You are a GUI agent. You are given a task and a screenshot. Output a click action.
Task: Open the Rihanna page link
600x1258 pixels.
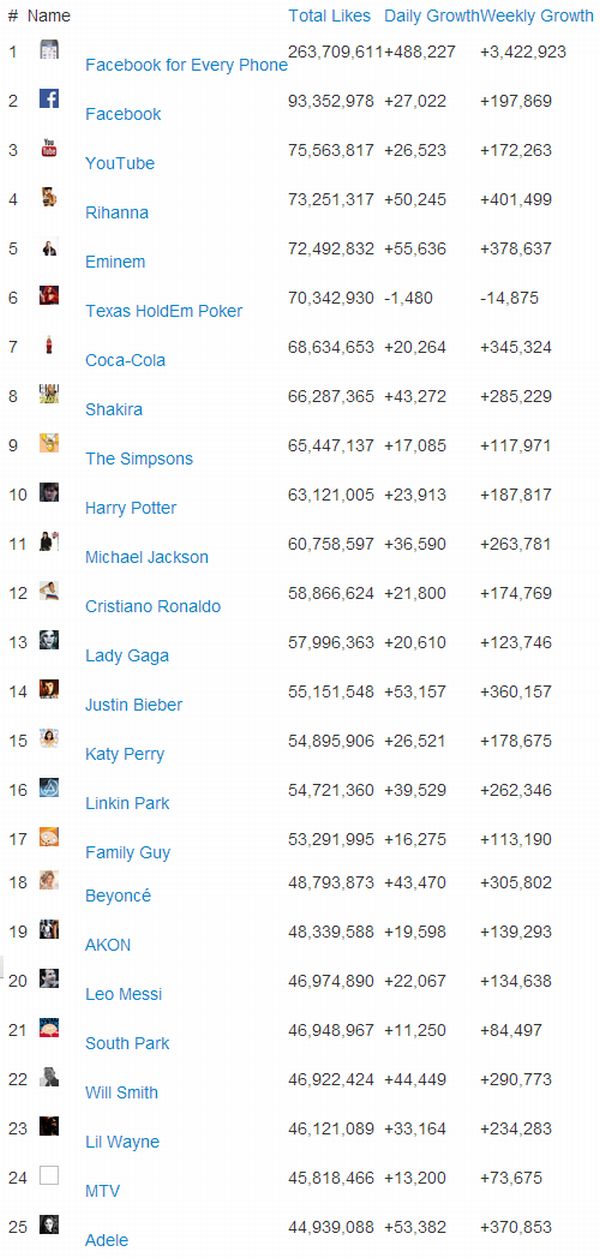[117, 213]
